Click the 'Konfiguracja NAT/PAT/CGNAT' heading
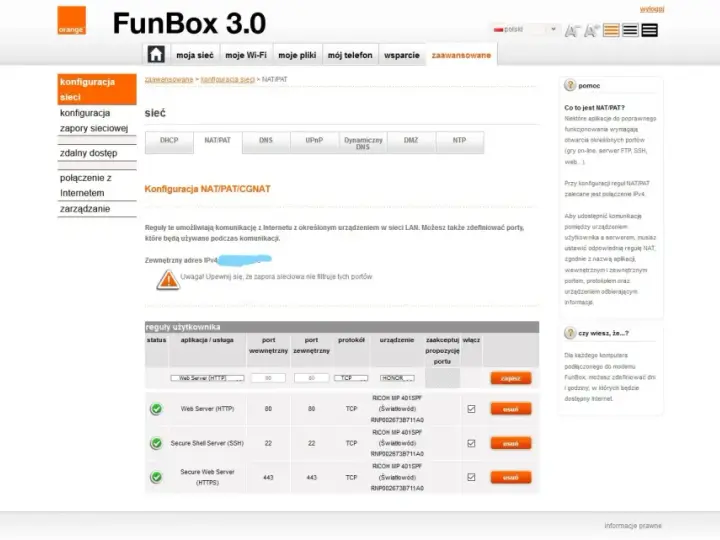Image resolution: width=720 pixels, height=540 pixels. pyautogui.click(x=208, y=189)
